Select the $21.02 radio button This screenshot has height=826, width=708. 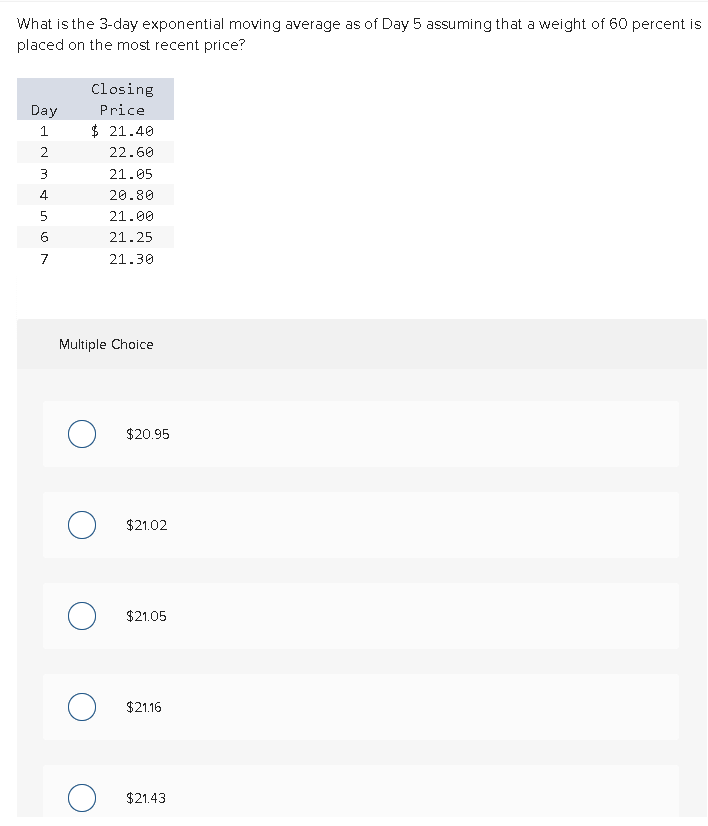[x=82, y=525]
